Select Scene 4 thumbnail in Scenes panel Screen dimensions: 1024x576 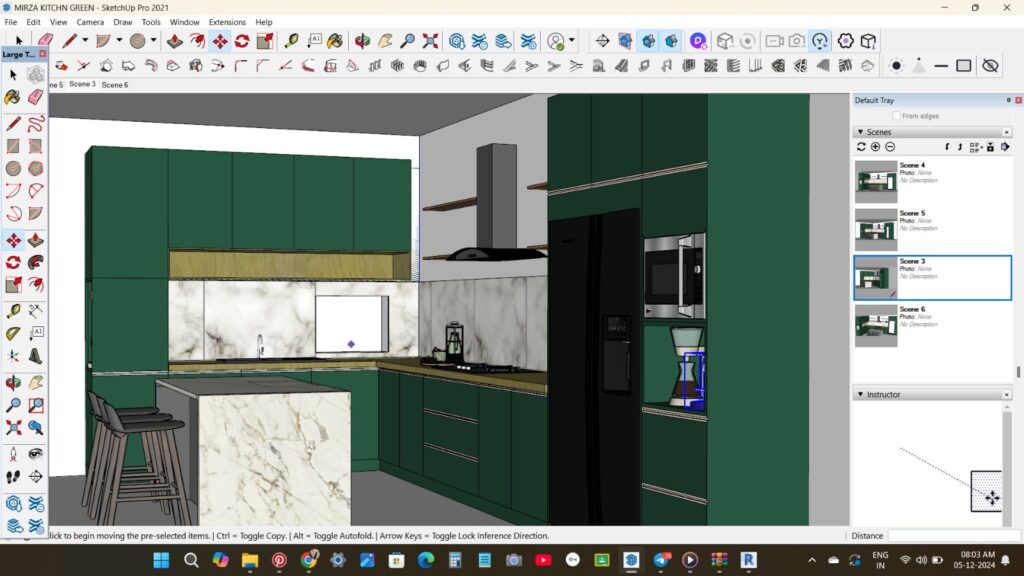(x=876, y=182)
